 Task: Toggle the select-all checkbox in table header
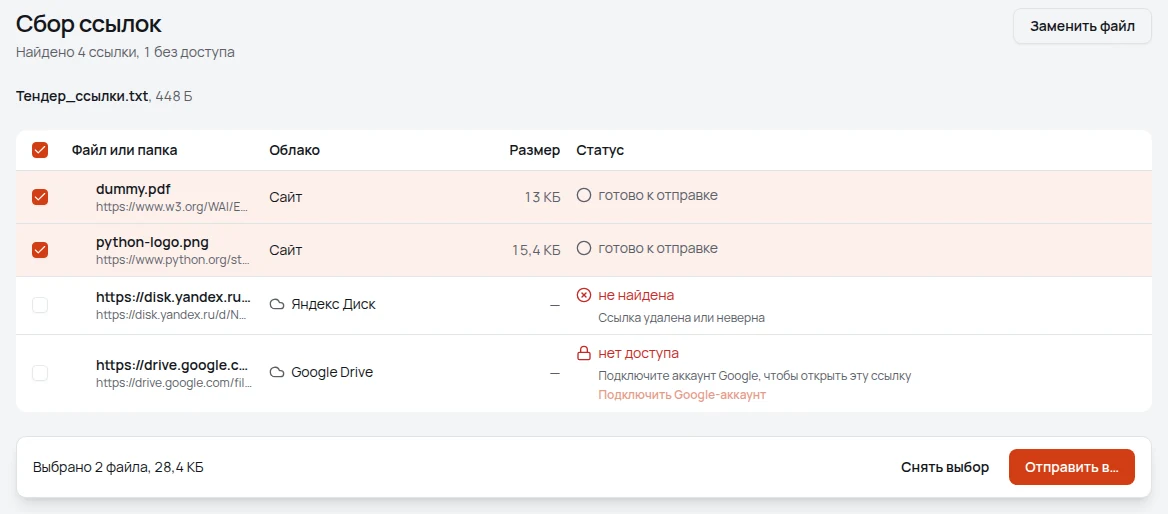click(40, 150)
